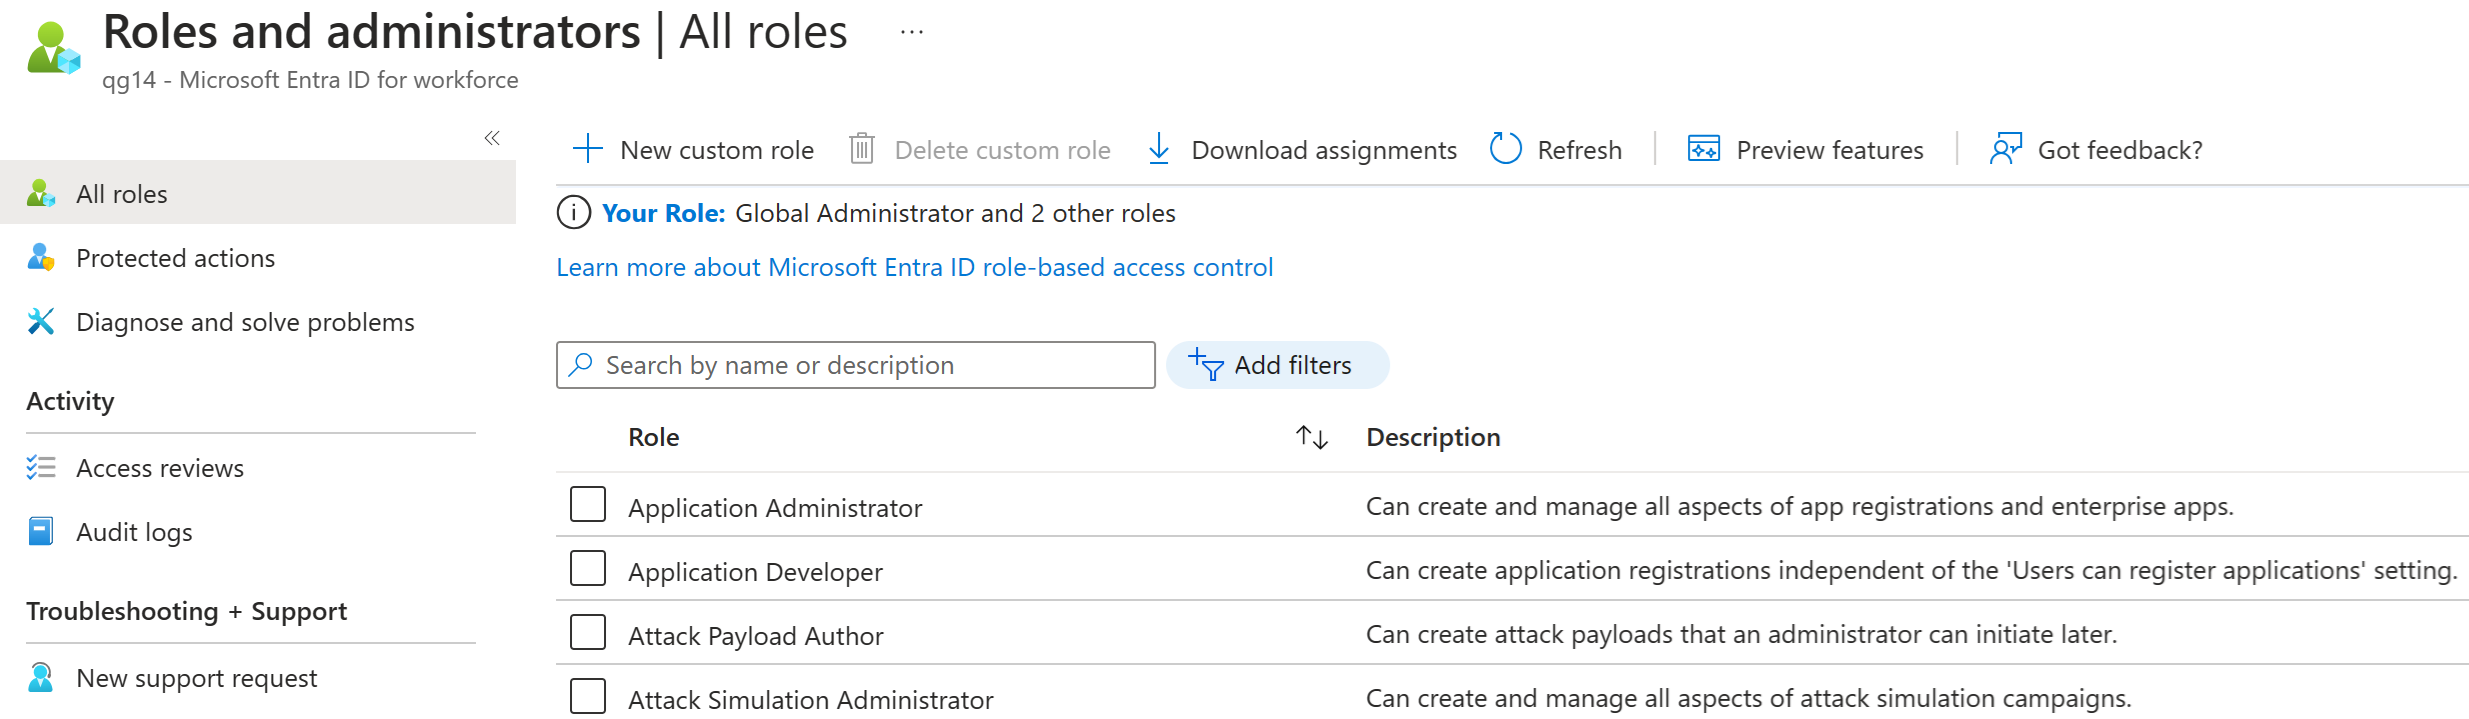Click the filter funnel icon
The image size is (2469, 719).
click(1206, 365)
